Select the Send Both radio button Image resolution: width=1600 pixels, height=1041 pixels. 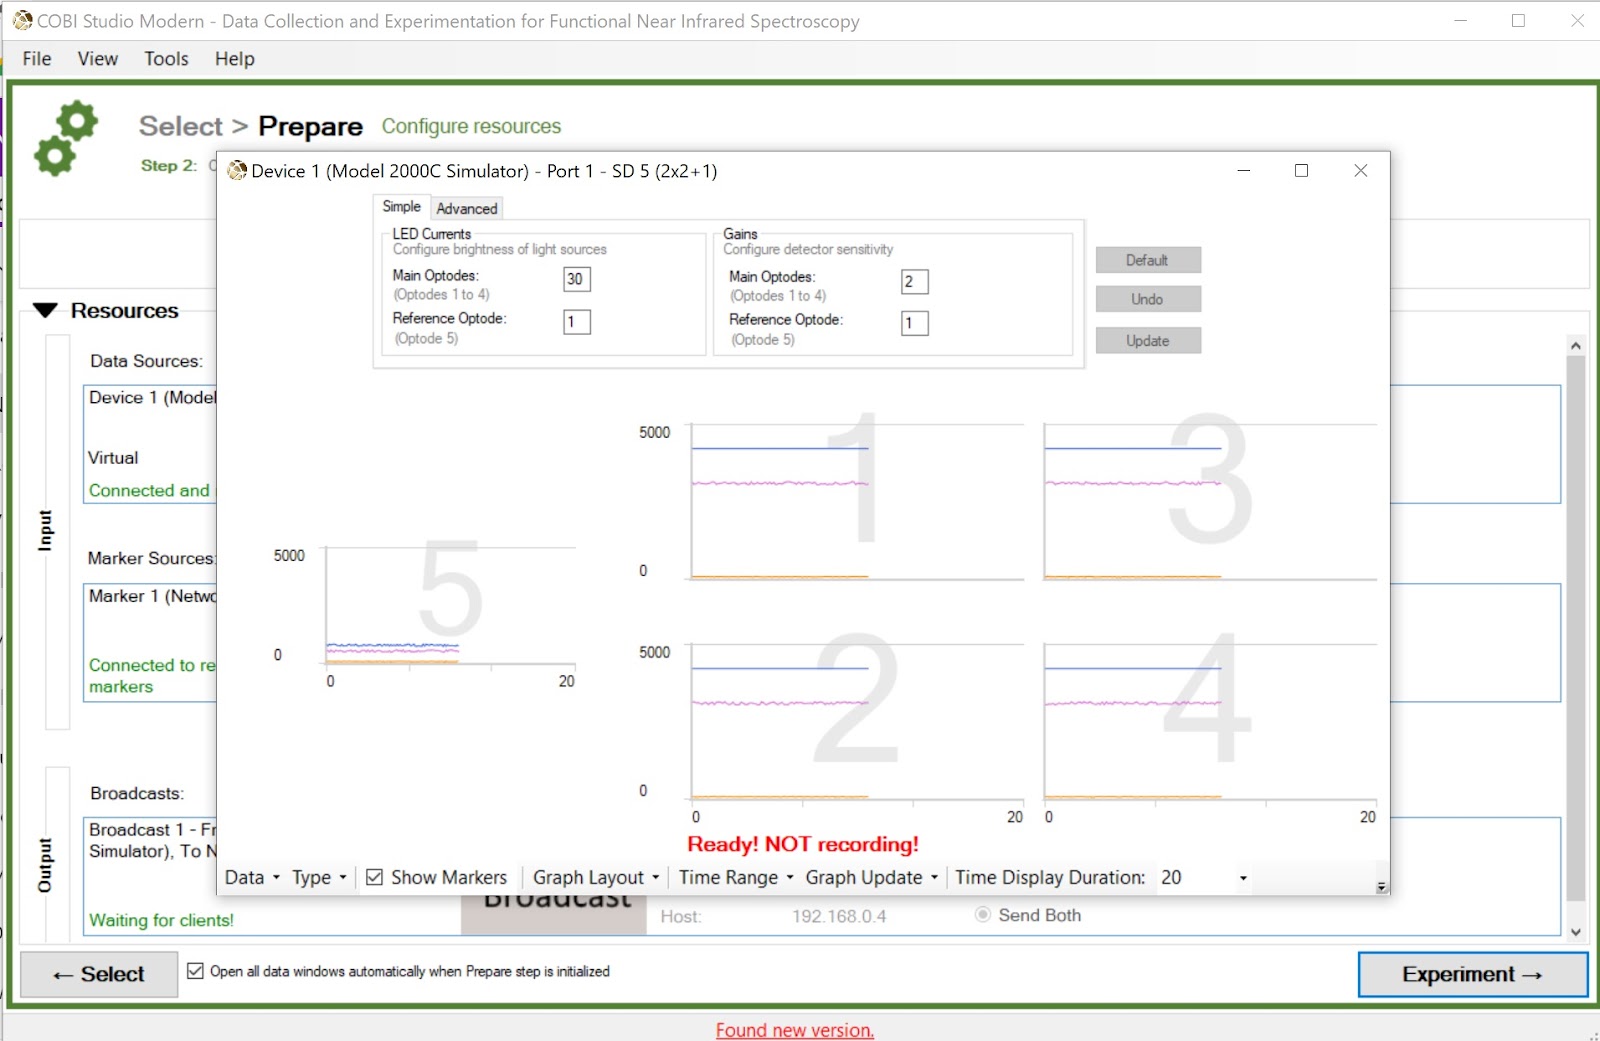983,915
